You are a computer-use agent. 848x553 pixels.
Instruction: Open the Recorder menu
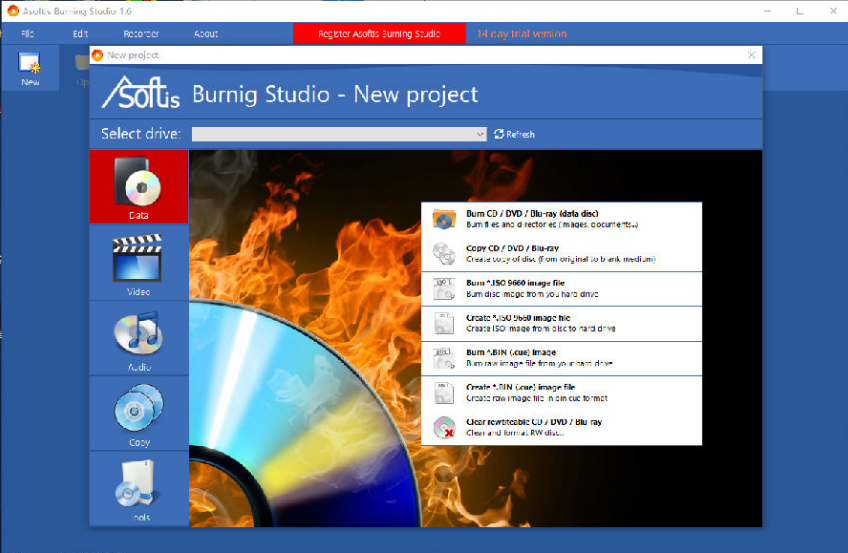tap(141, 34)
